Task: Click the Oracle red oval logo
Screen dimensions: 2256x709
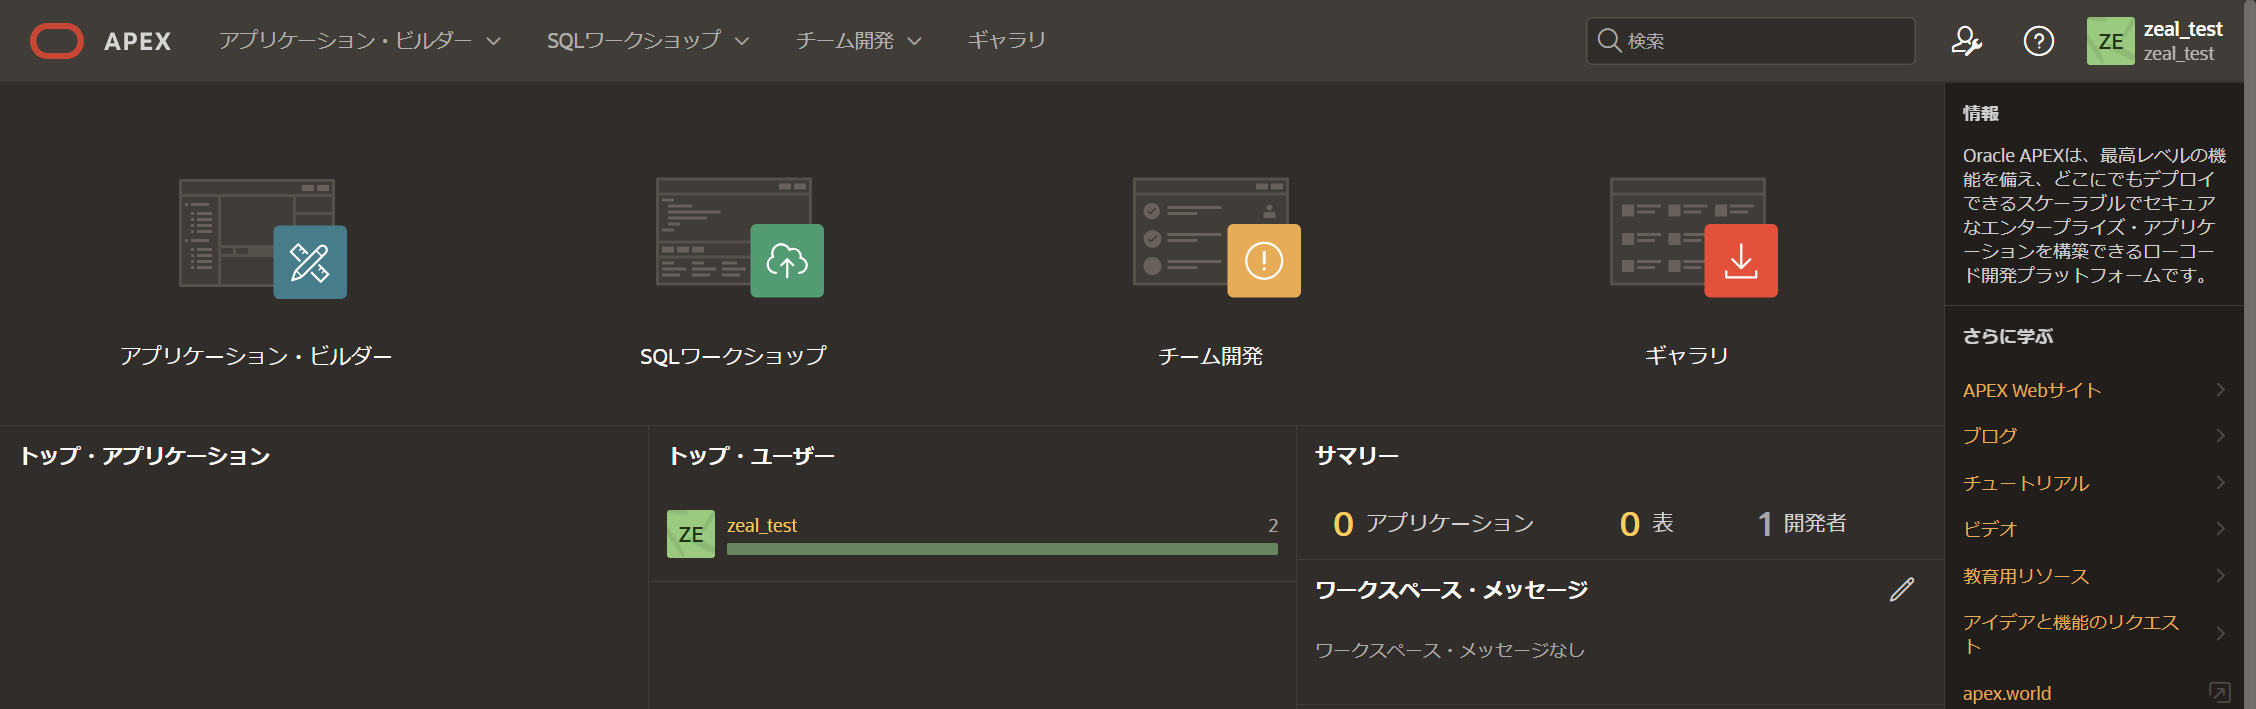Action: coord(57,41)
